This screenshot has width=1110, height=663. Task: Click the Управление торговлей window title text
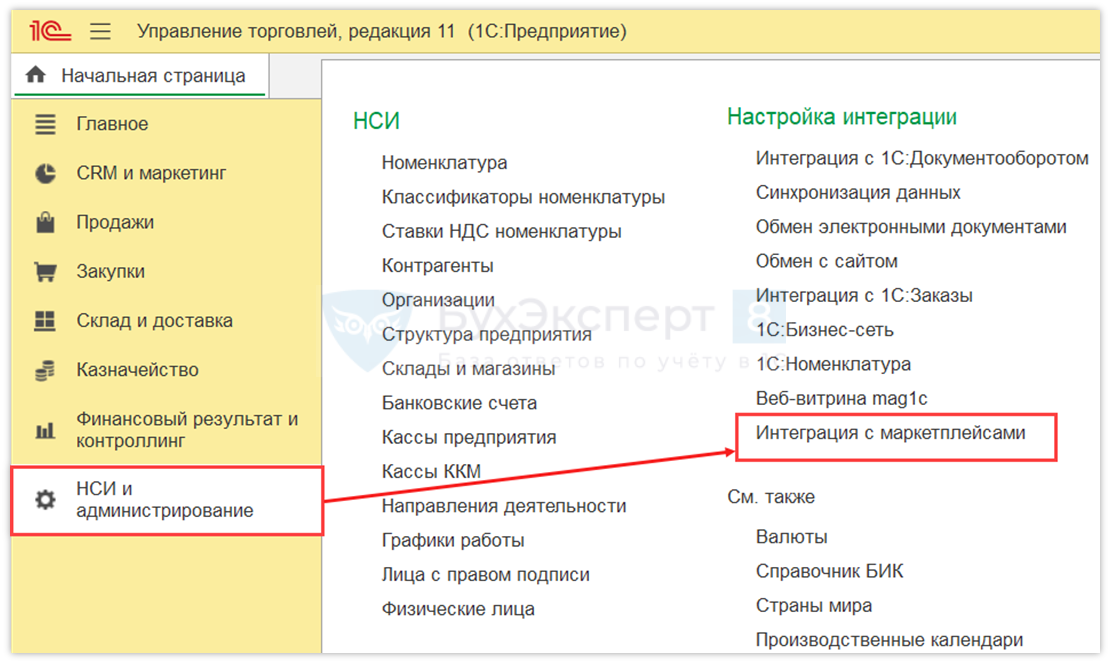[382, 31]
